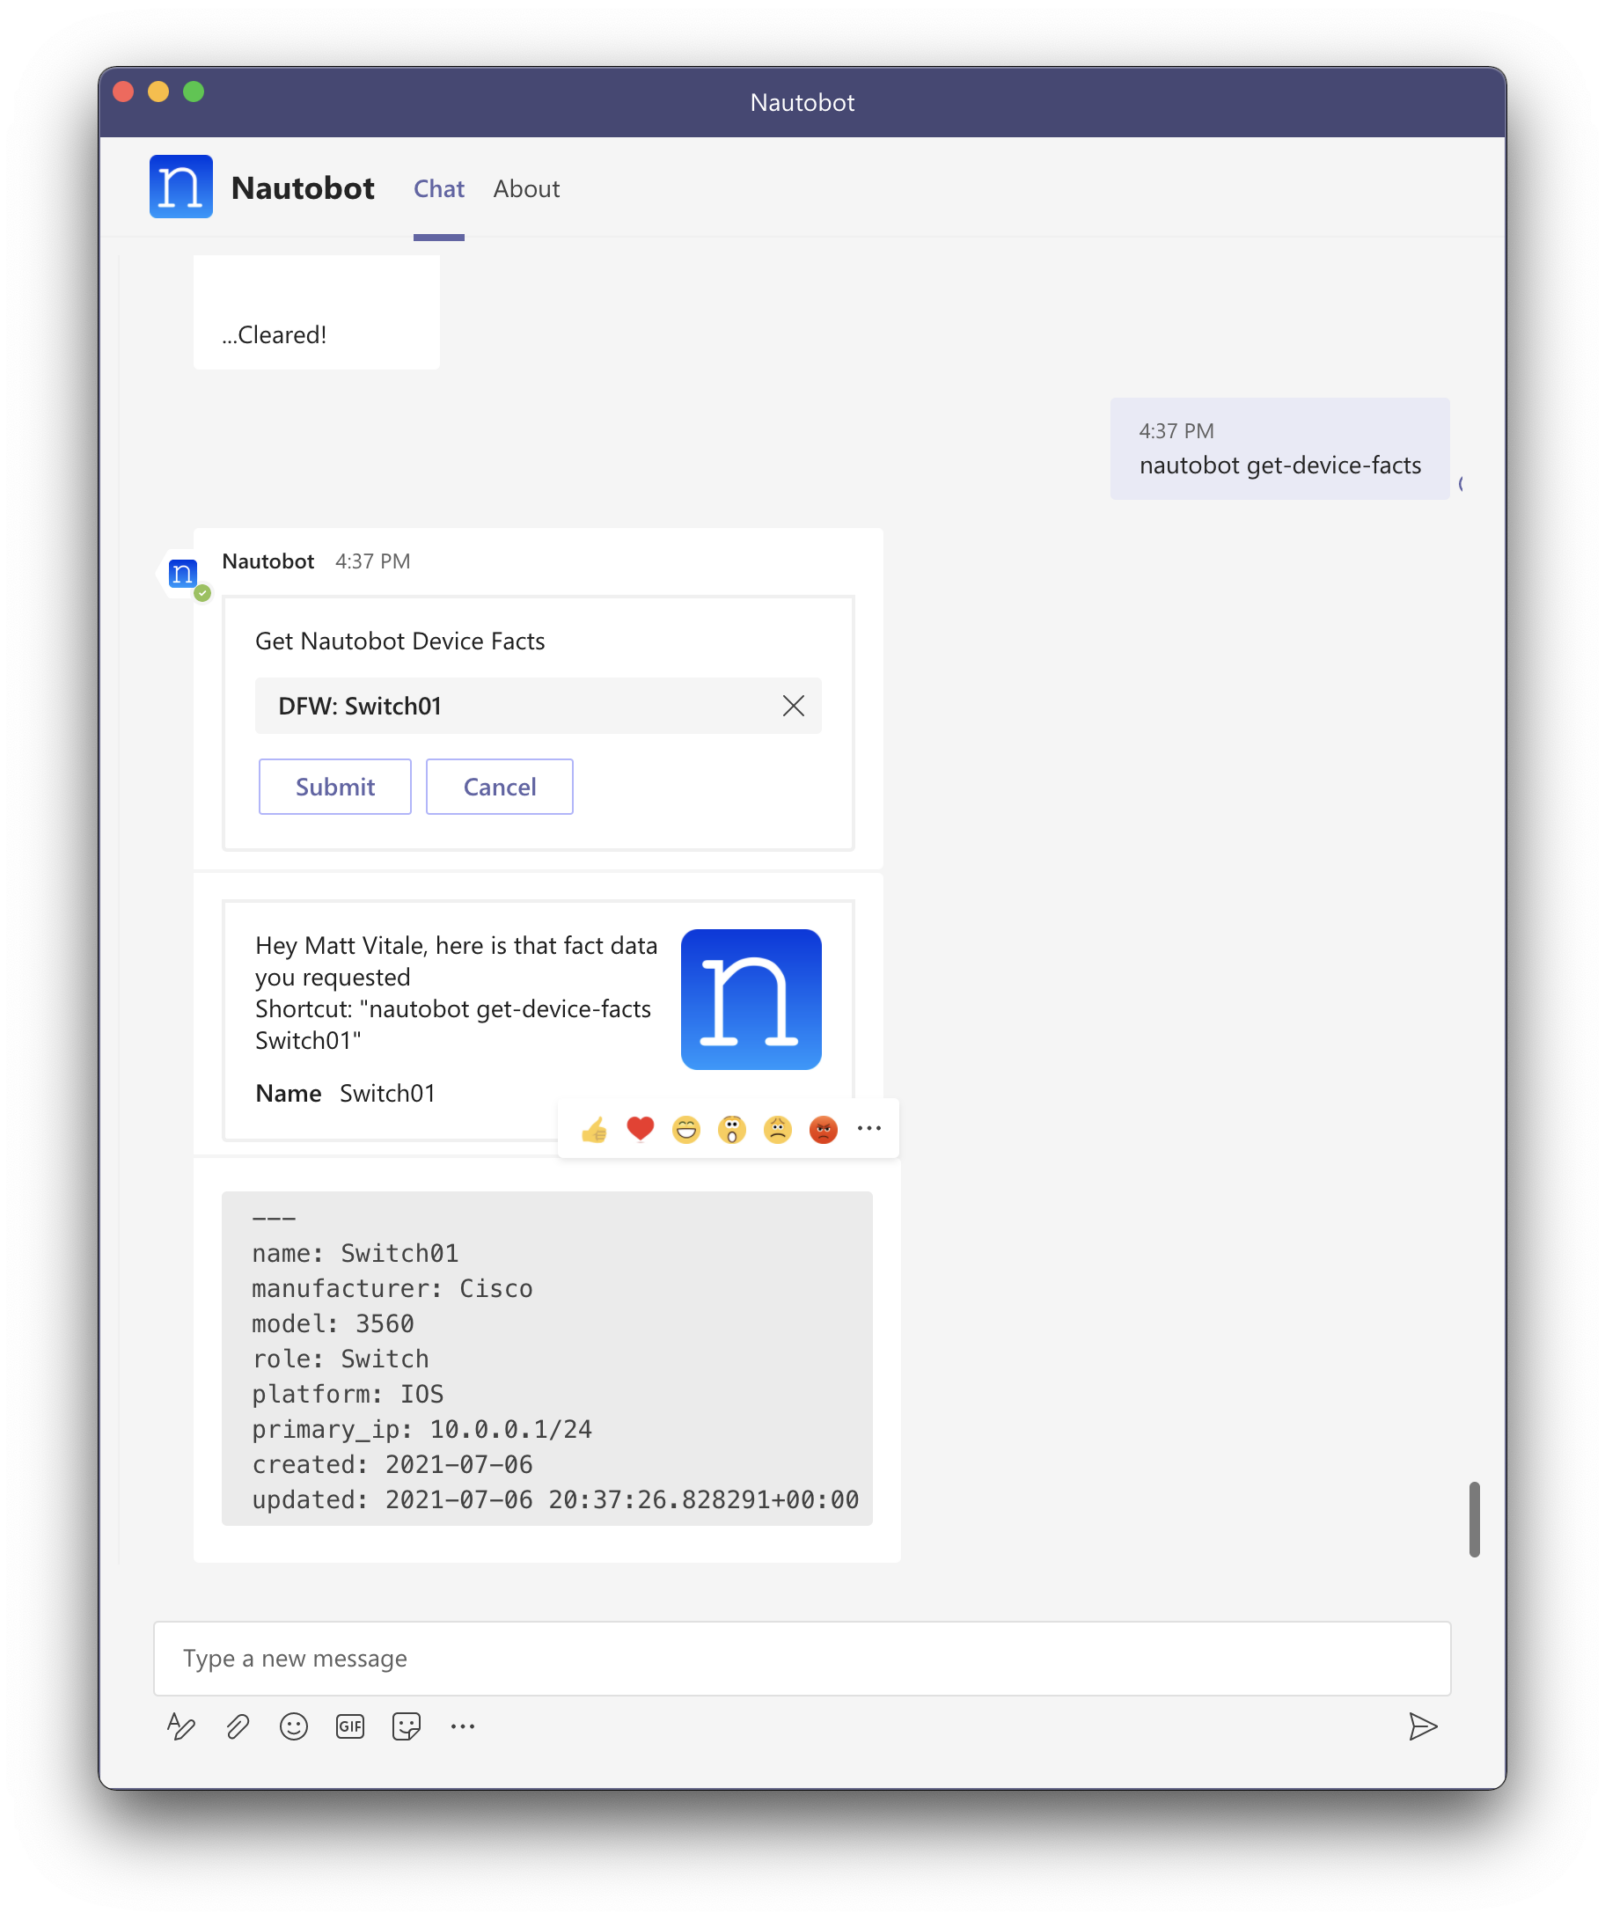Screen dimensions: 1605x1920
Task: Open more message options ellipsis in reactions
Action: (x=869, y=1129)
